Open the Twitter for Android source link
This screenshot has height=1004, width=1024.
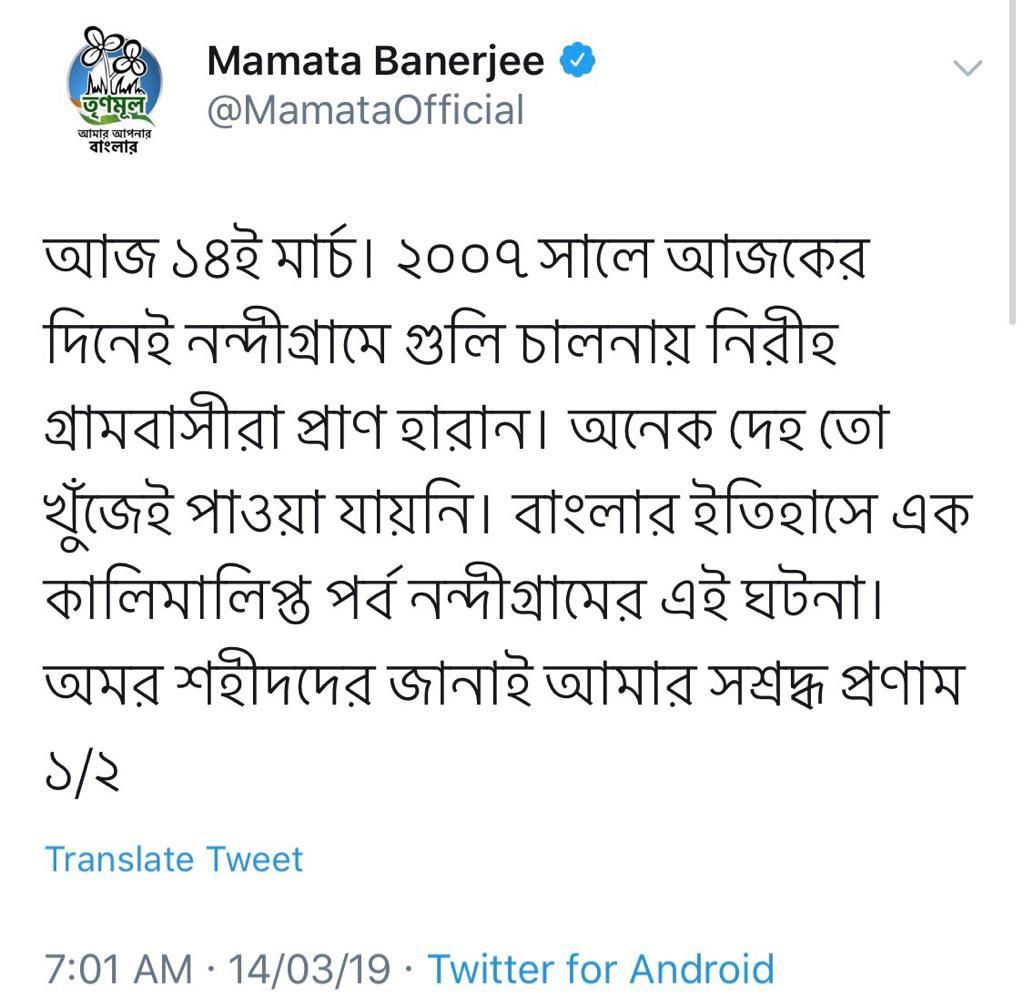601,968
